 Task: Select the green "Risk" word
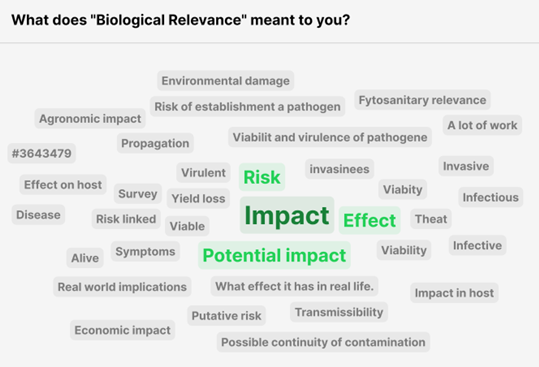[262, 177]
